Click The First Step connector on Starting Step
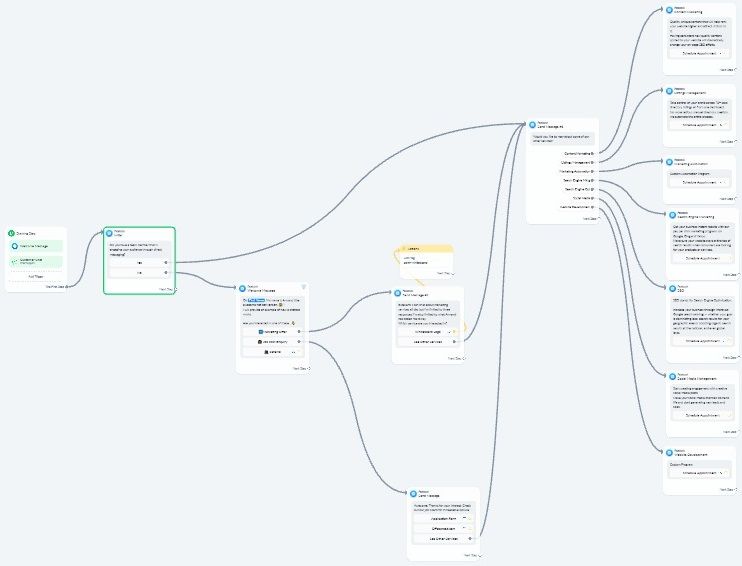 [x=68, y=287]
